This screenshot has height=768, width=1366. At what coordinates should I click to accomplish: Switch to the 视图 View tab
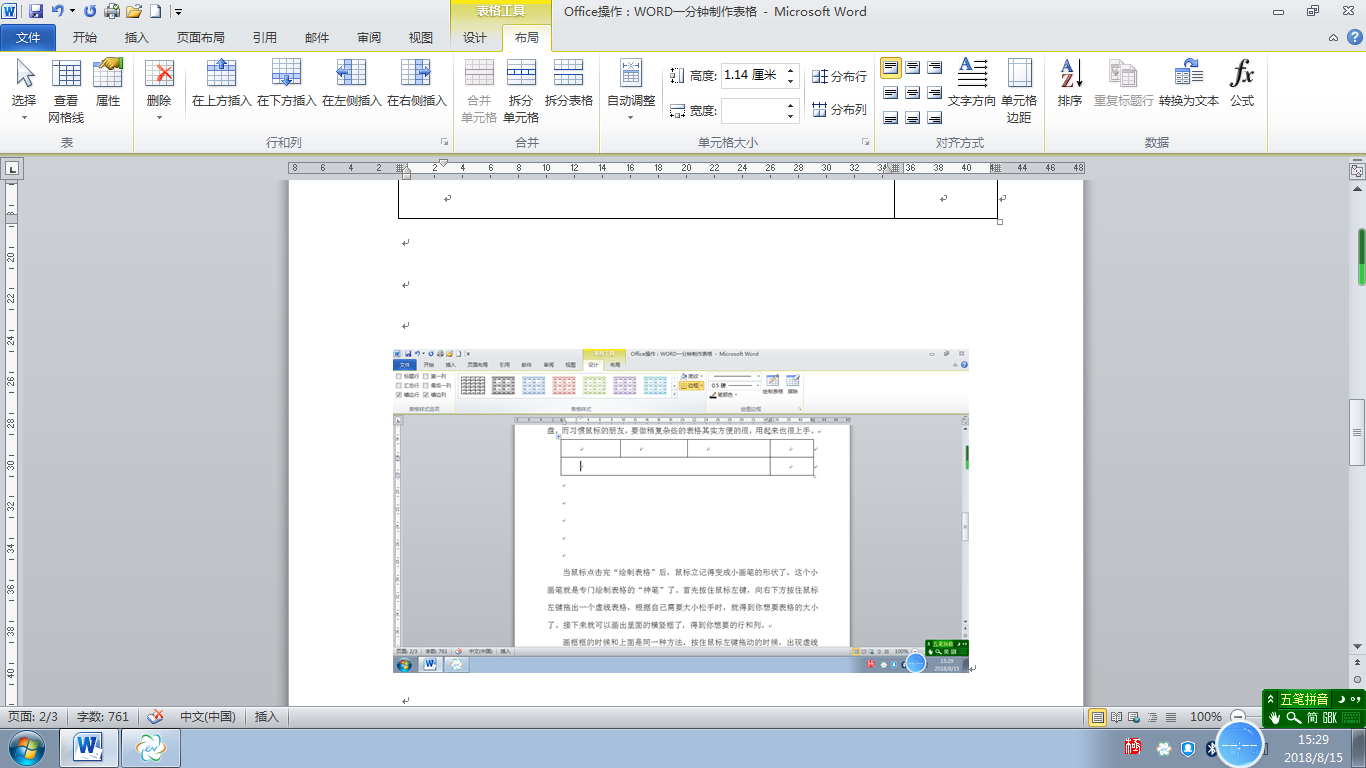pyautogui.click(x=421, y=38)
